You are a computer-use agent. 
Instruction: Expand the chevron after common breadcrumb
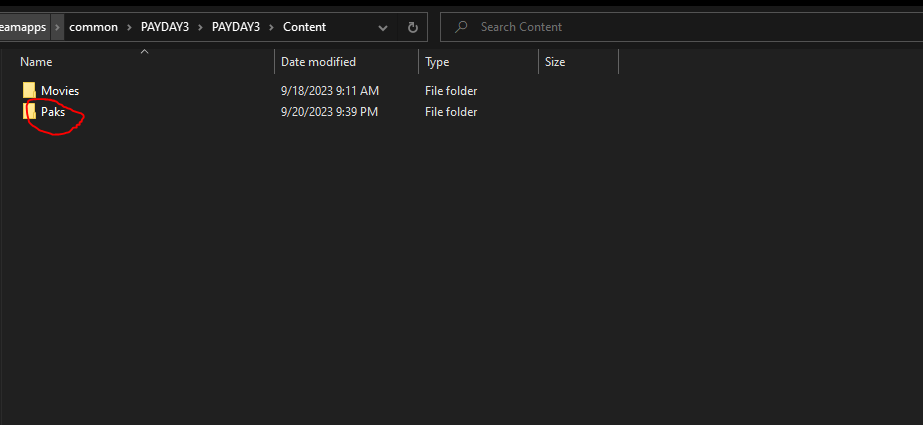tap(130, 27)
